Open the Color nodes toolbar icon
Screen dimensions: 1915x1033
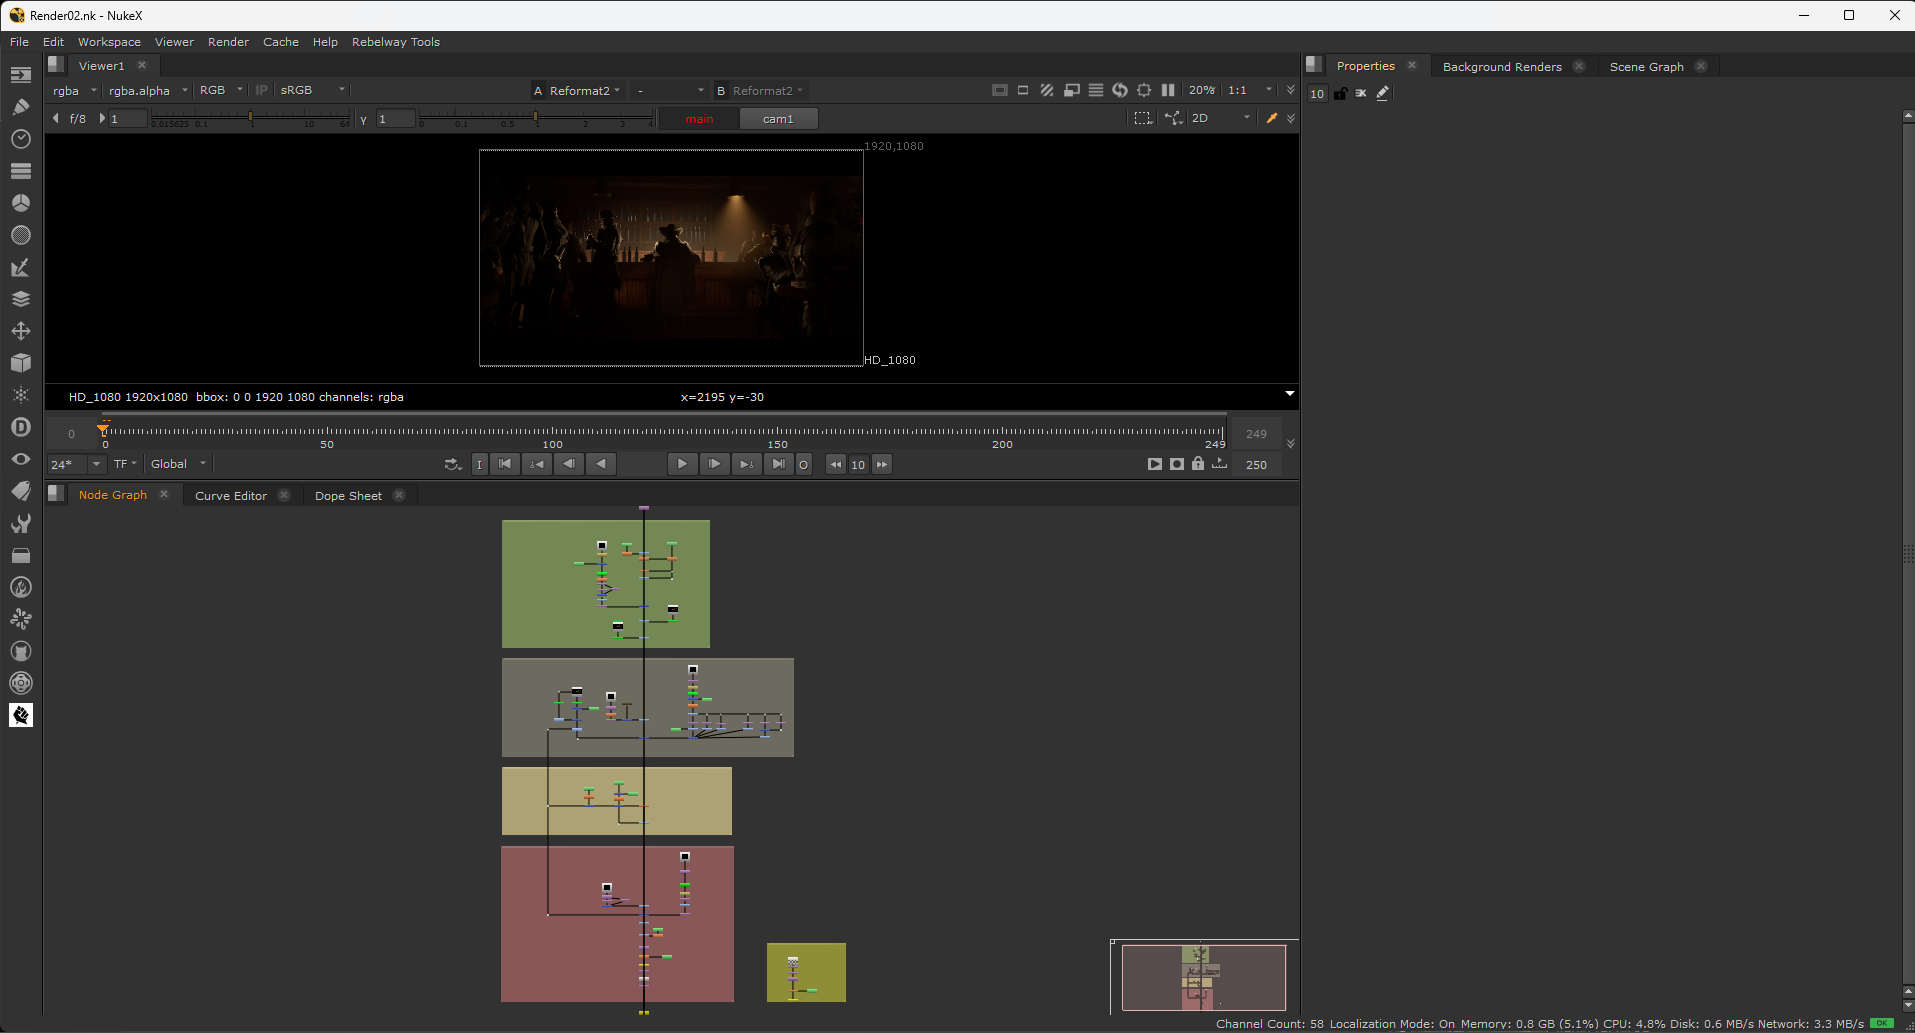tap(20, 203)
